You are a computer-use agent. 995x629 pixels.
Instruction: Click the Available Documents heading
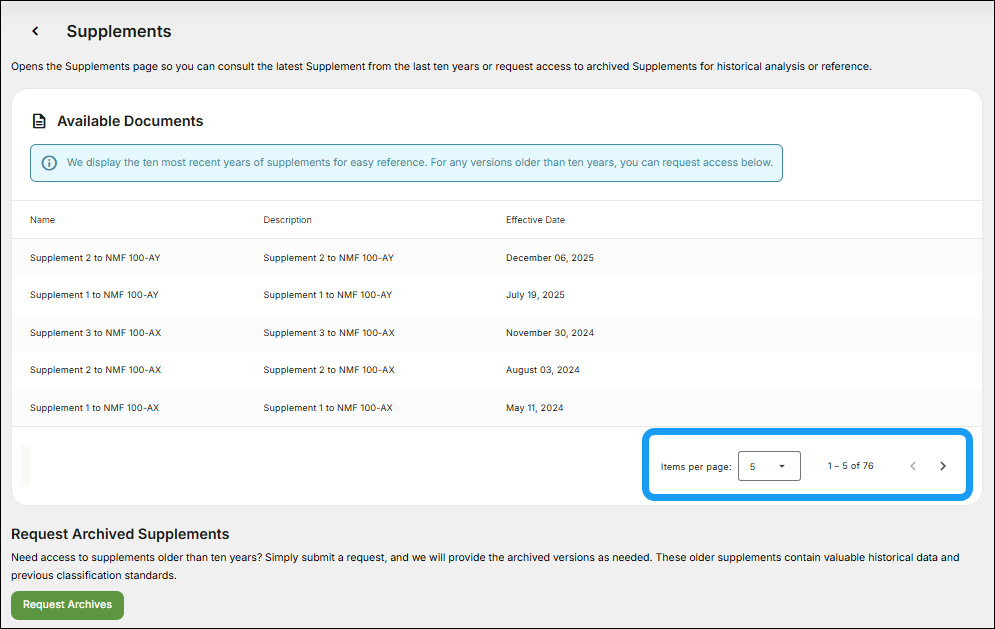[131, 120]
